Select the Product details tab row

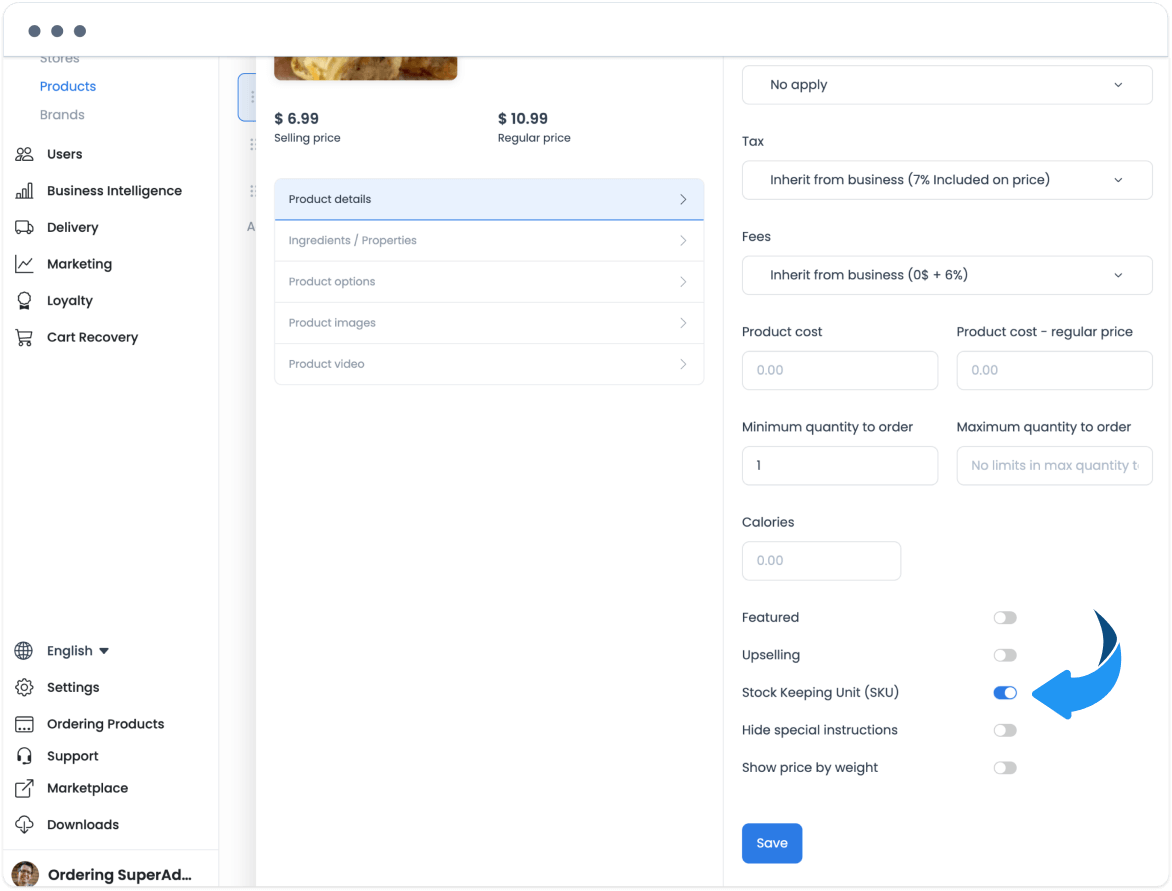pyautogui.click(x=489, y=200)
